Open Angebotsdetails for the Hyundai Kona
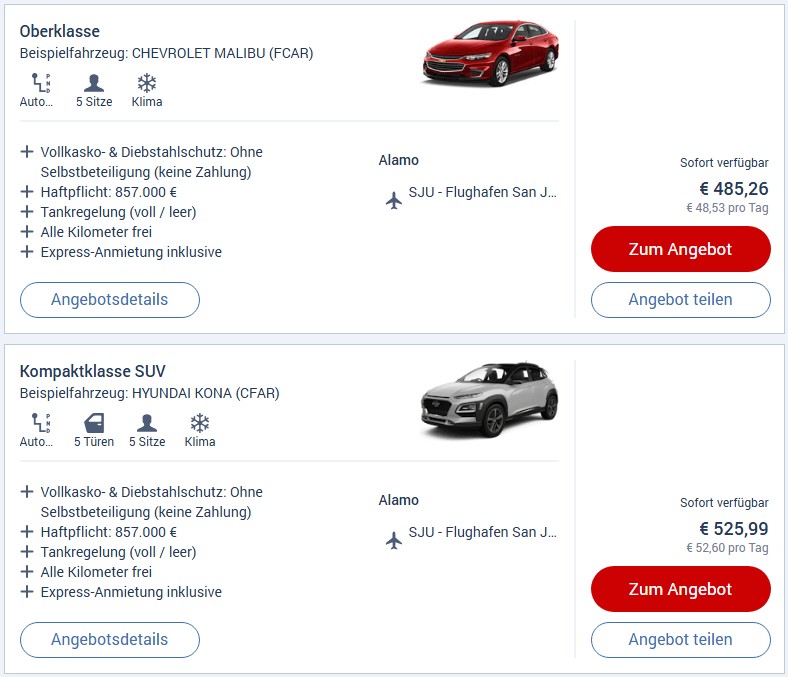Image resolution: width=788 pixels, height=677 pixels. coord(110,640)
